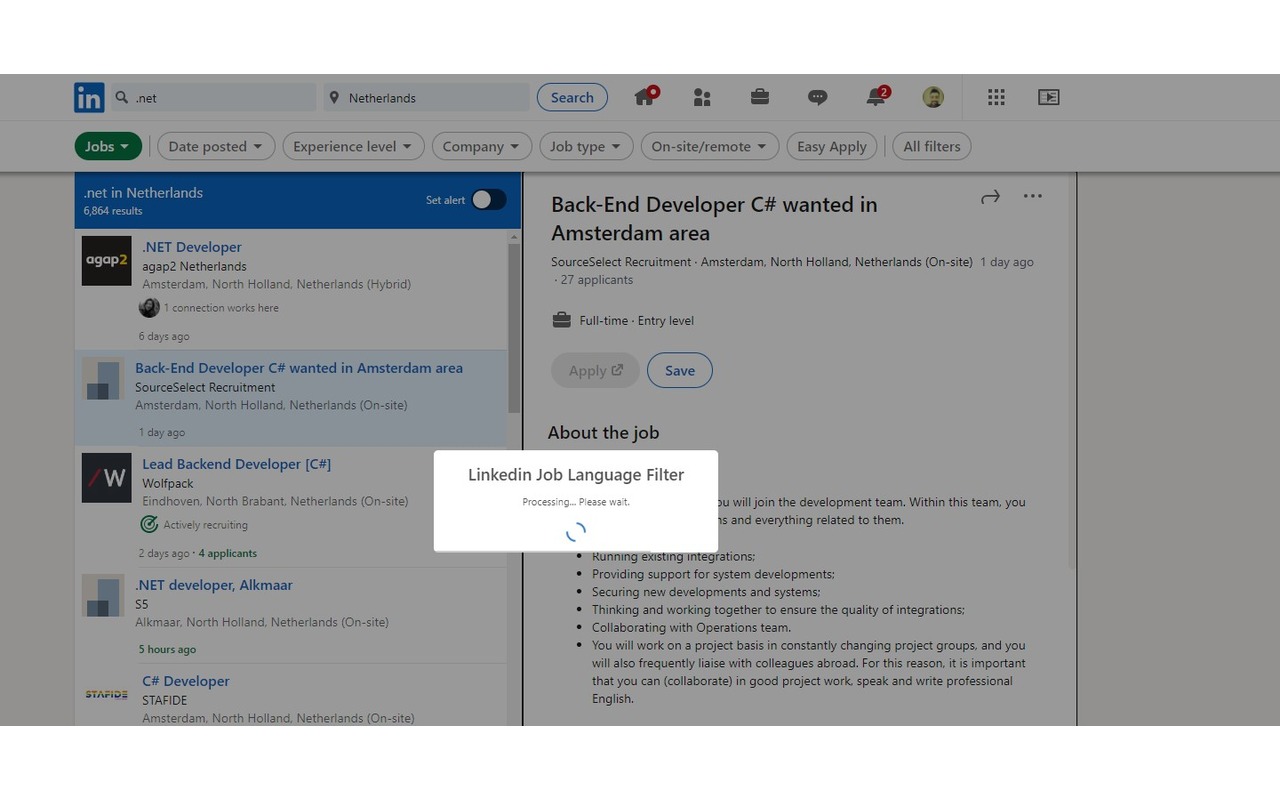Click 'Linkedin Job Language Filter' popup title
Screen dimensions: 1280x800
click(576, 475)
